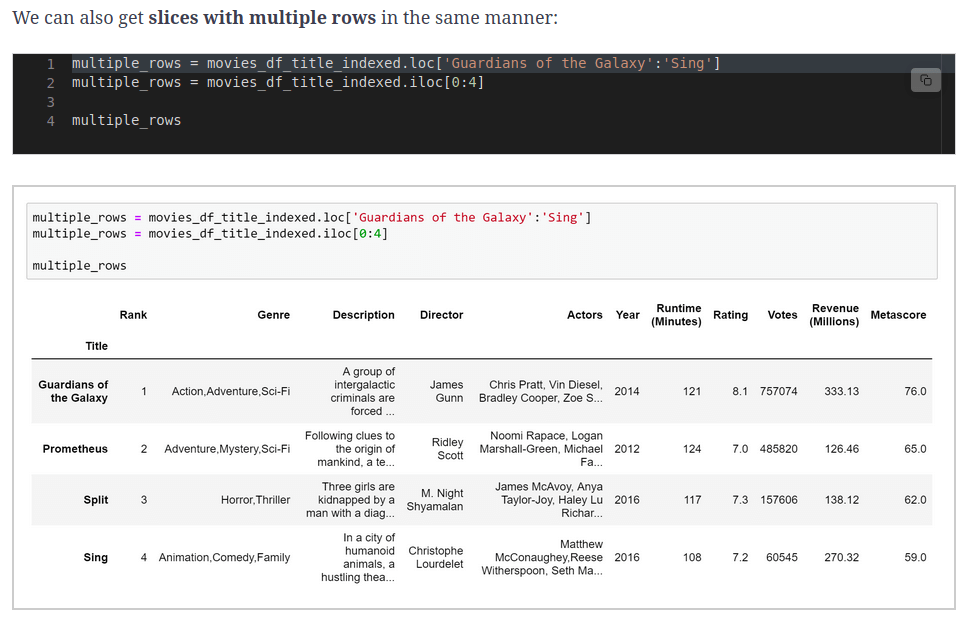Click the votes value 485820
The width and height of the screenshot is (965, 623).
coord(779,449)
